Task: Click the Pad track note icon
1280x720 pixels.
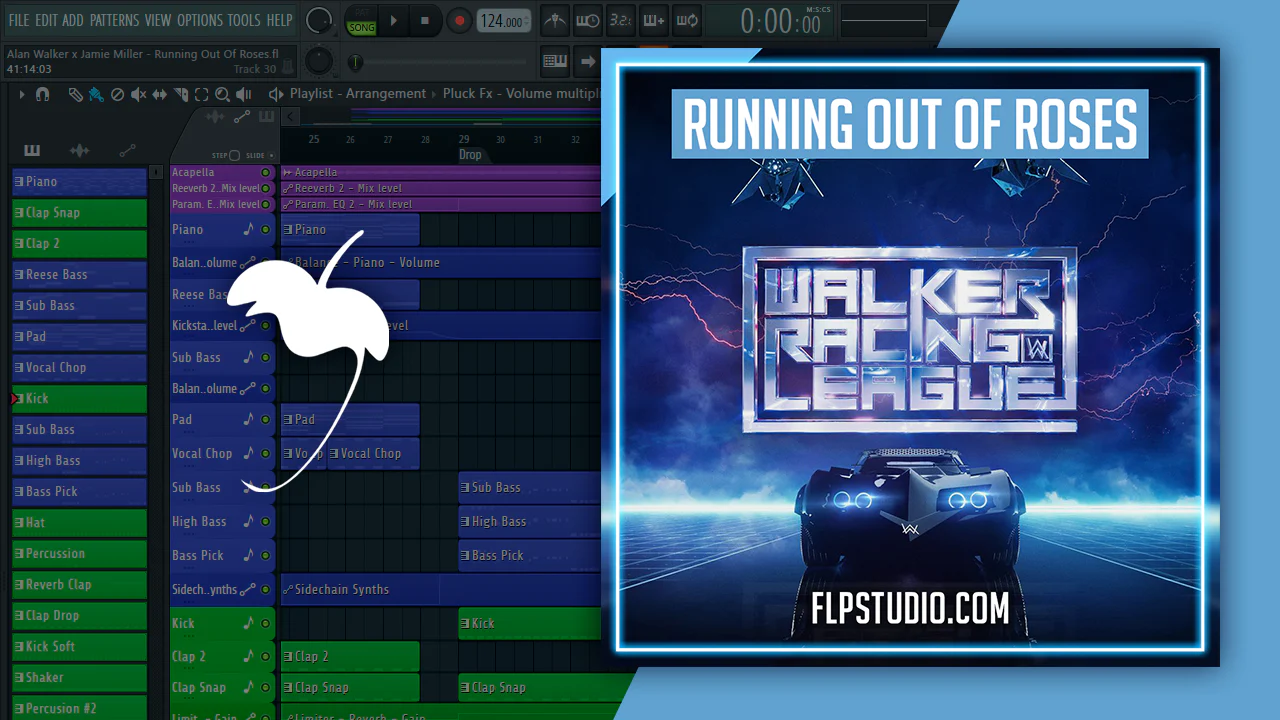Action: pyautogui.click(x=248, y=419)
